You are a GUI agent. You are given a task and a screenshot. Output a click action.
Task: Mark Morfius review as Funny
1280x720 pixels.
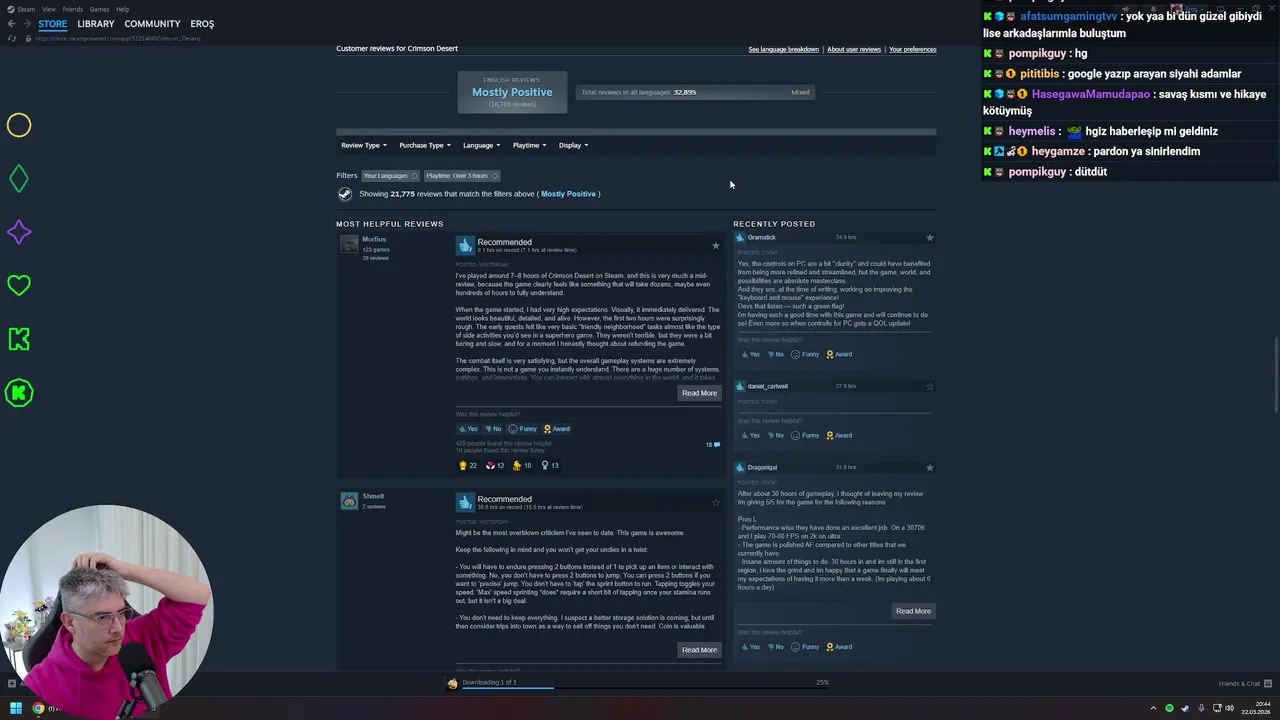pos(523,429)
